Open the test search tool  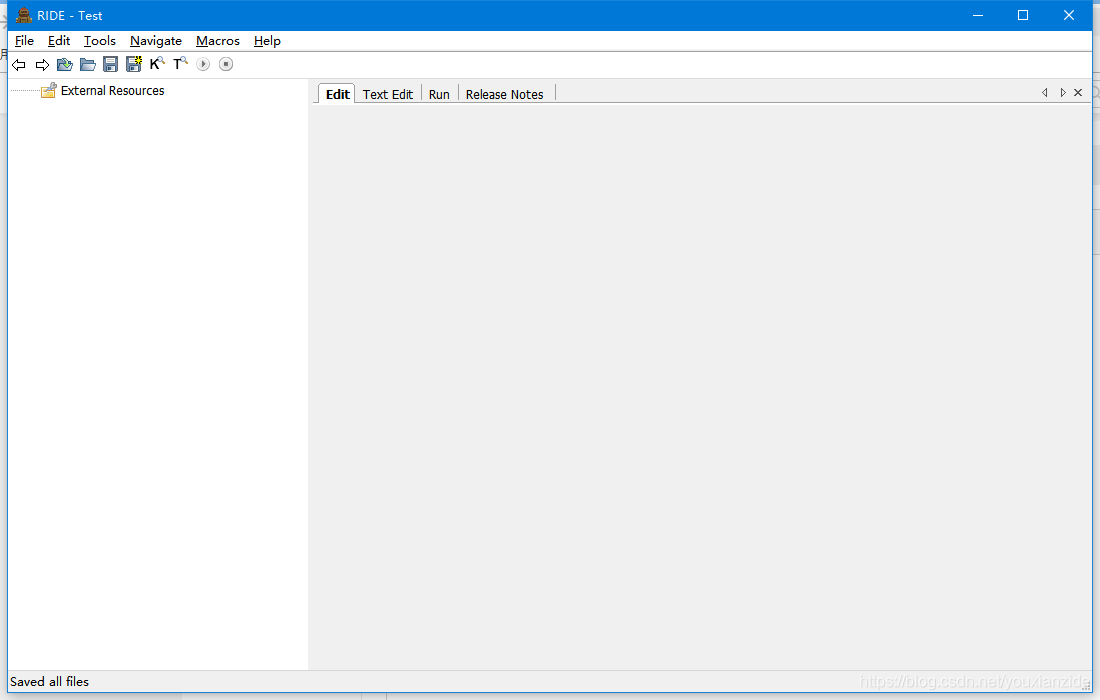tap(180, 63)
